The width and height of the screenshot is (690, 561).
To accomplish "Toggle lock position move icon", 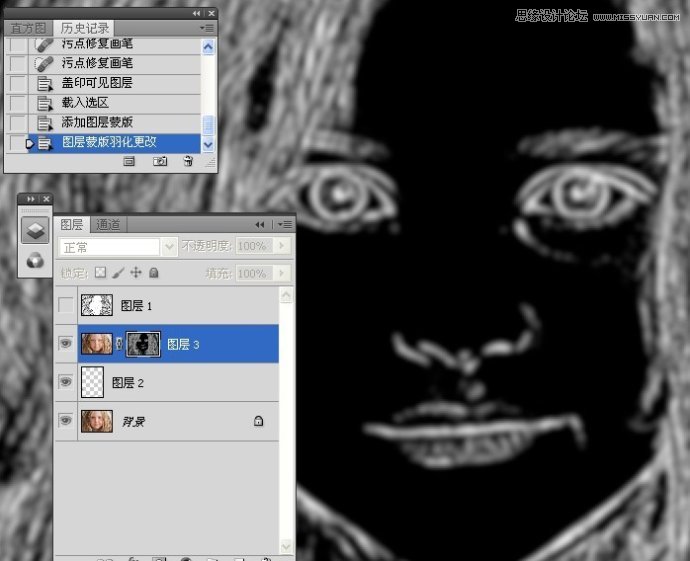I will point(136,273).
